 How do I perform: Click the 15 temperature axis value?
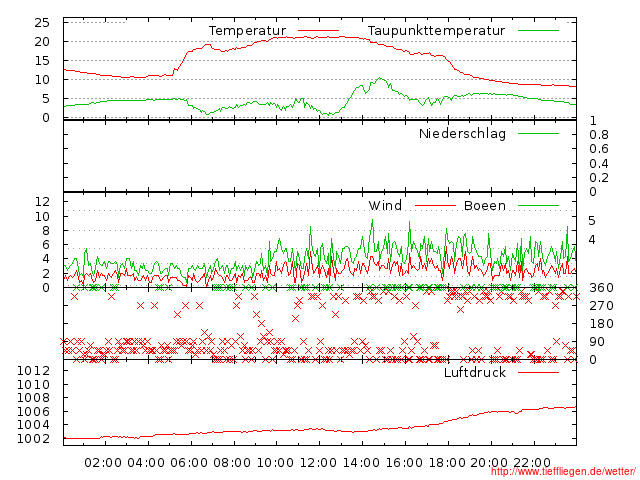pyautogui.click(x=42, y=61)
